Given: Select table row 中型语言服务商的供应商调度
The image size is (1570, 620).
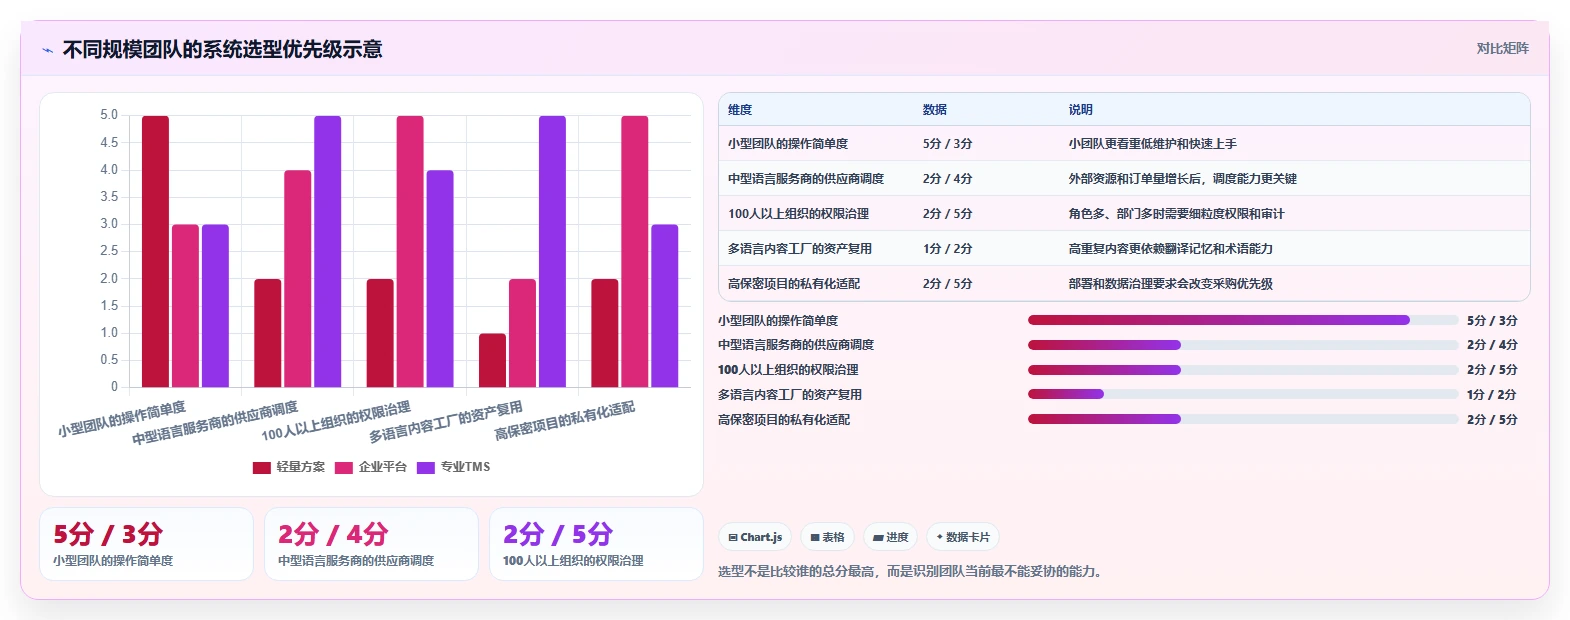Looking at the screenshot, I should (1124, 179).
